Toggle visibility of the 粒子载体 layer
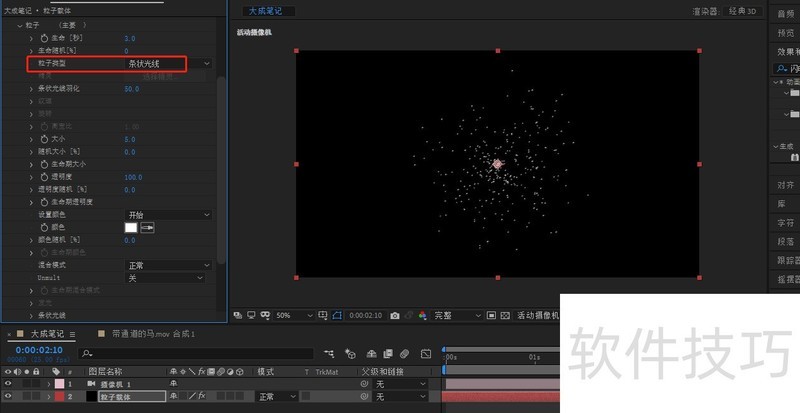The height and width of the screenshot is (413, 800). click(9, 396)
